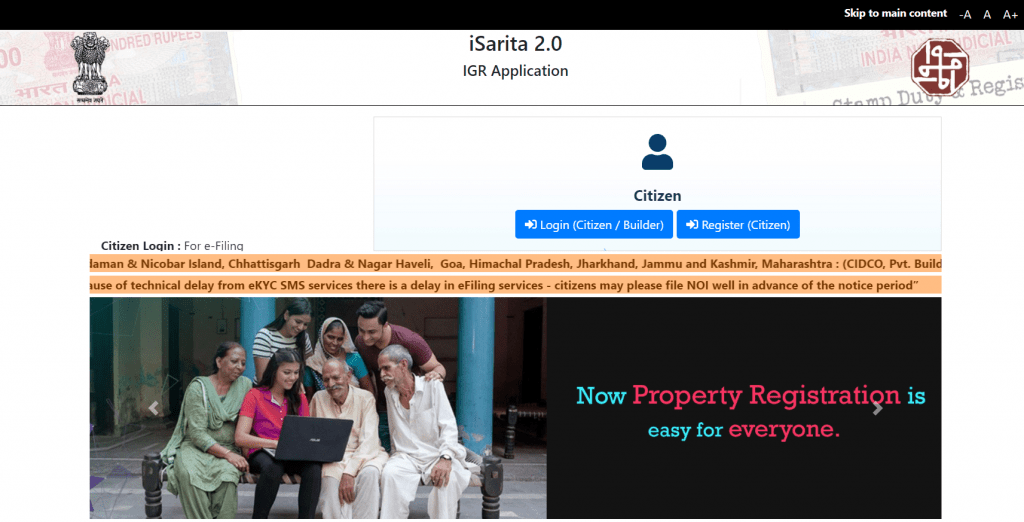Advance to the next carousel slide
The width and height of the screenshot is (1024, 522).
click(877, 408)
